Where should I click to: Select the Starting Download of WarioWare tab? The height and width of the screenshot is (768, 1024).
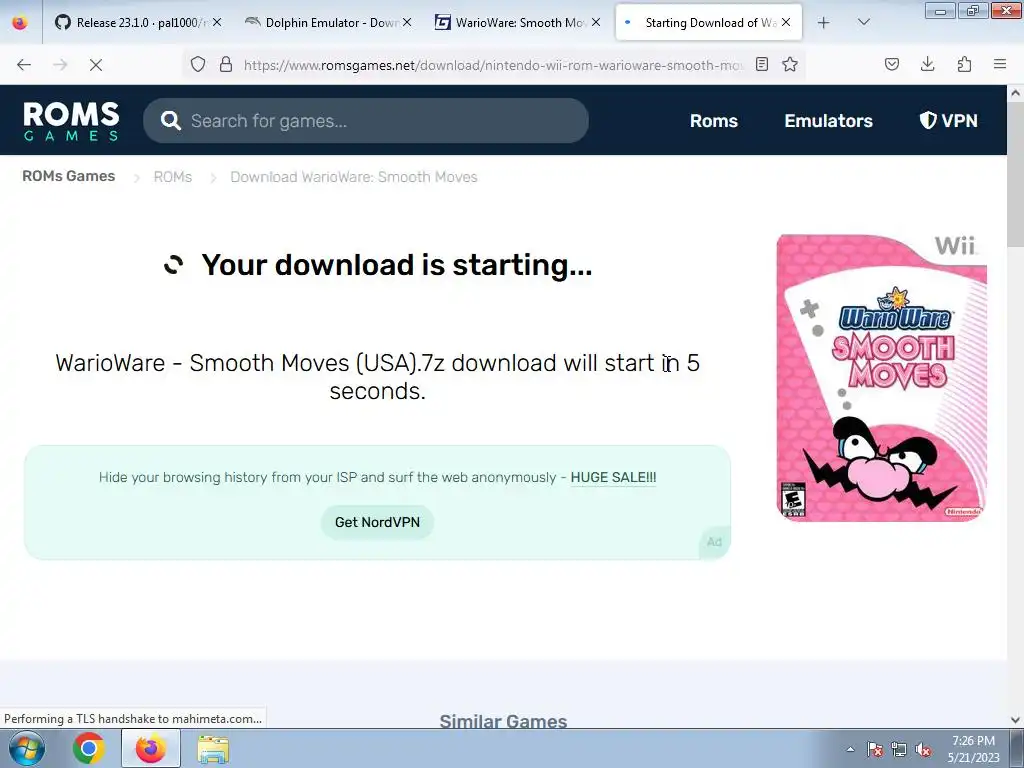[709, 23]
